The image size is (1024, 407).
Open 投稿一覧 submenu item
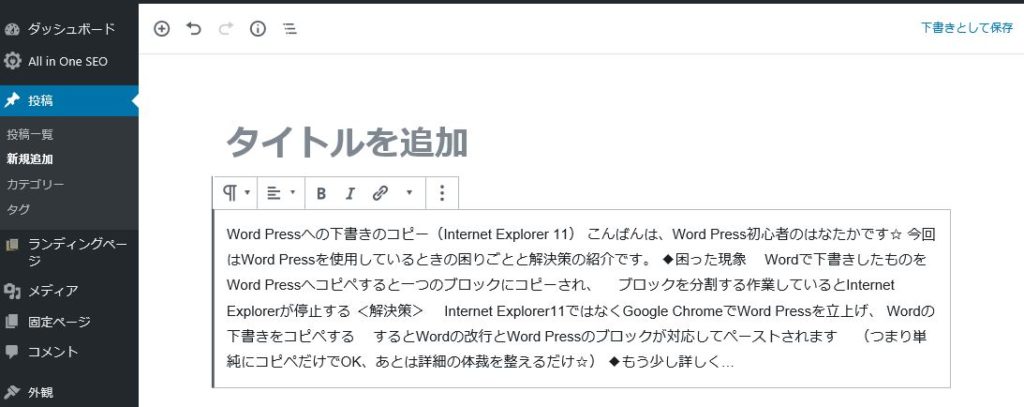point(30,135)
